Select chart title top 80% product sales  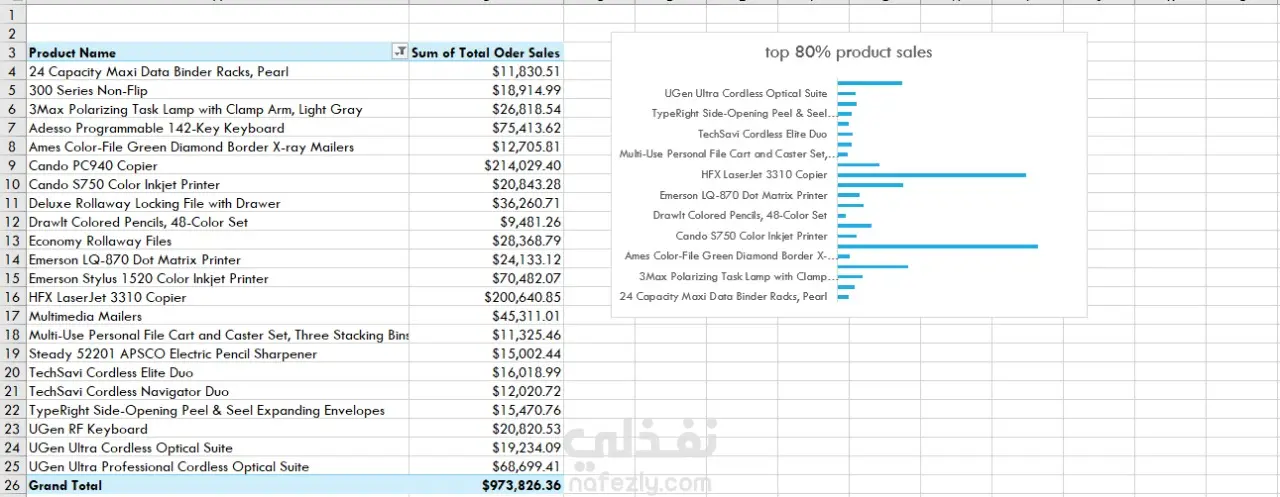(848, 52)
